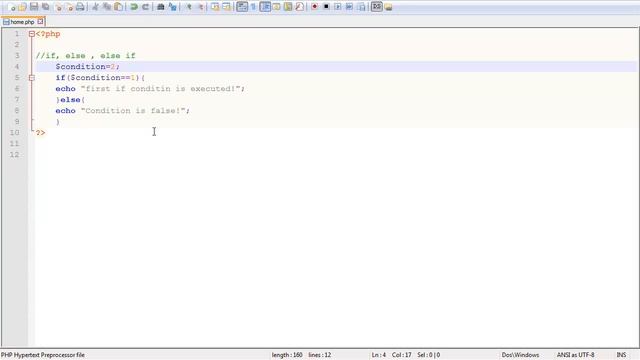The image size is (640, 360).
Task: Click the DS plugin toolbar icon
Action: pyautogui.click(x=376, y=7)
